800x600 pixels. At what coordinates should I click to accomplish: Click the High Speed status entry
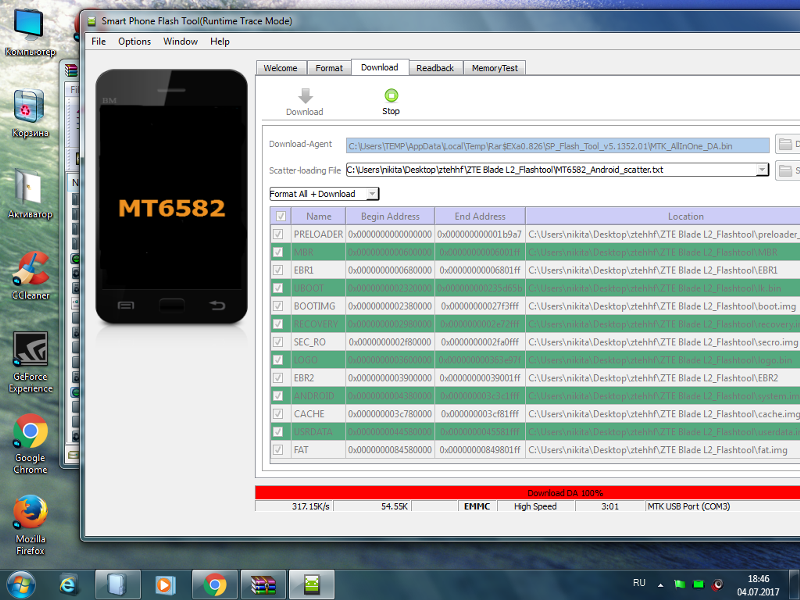[x=535, y=506]
